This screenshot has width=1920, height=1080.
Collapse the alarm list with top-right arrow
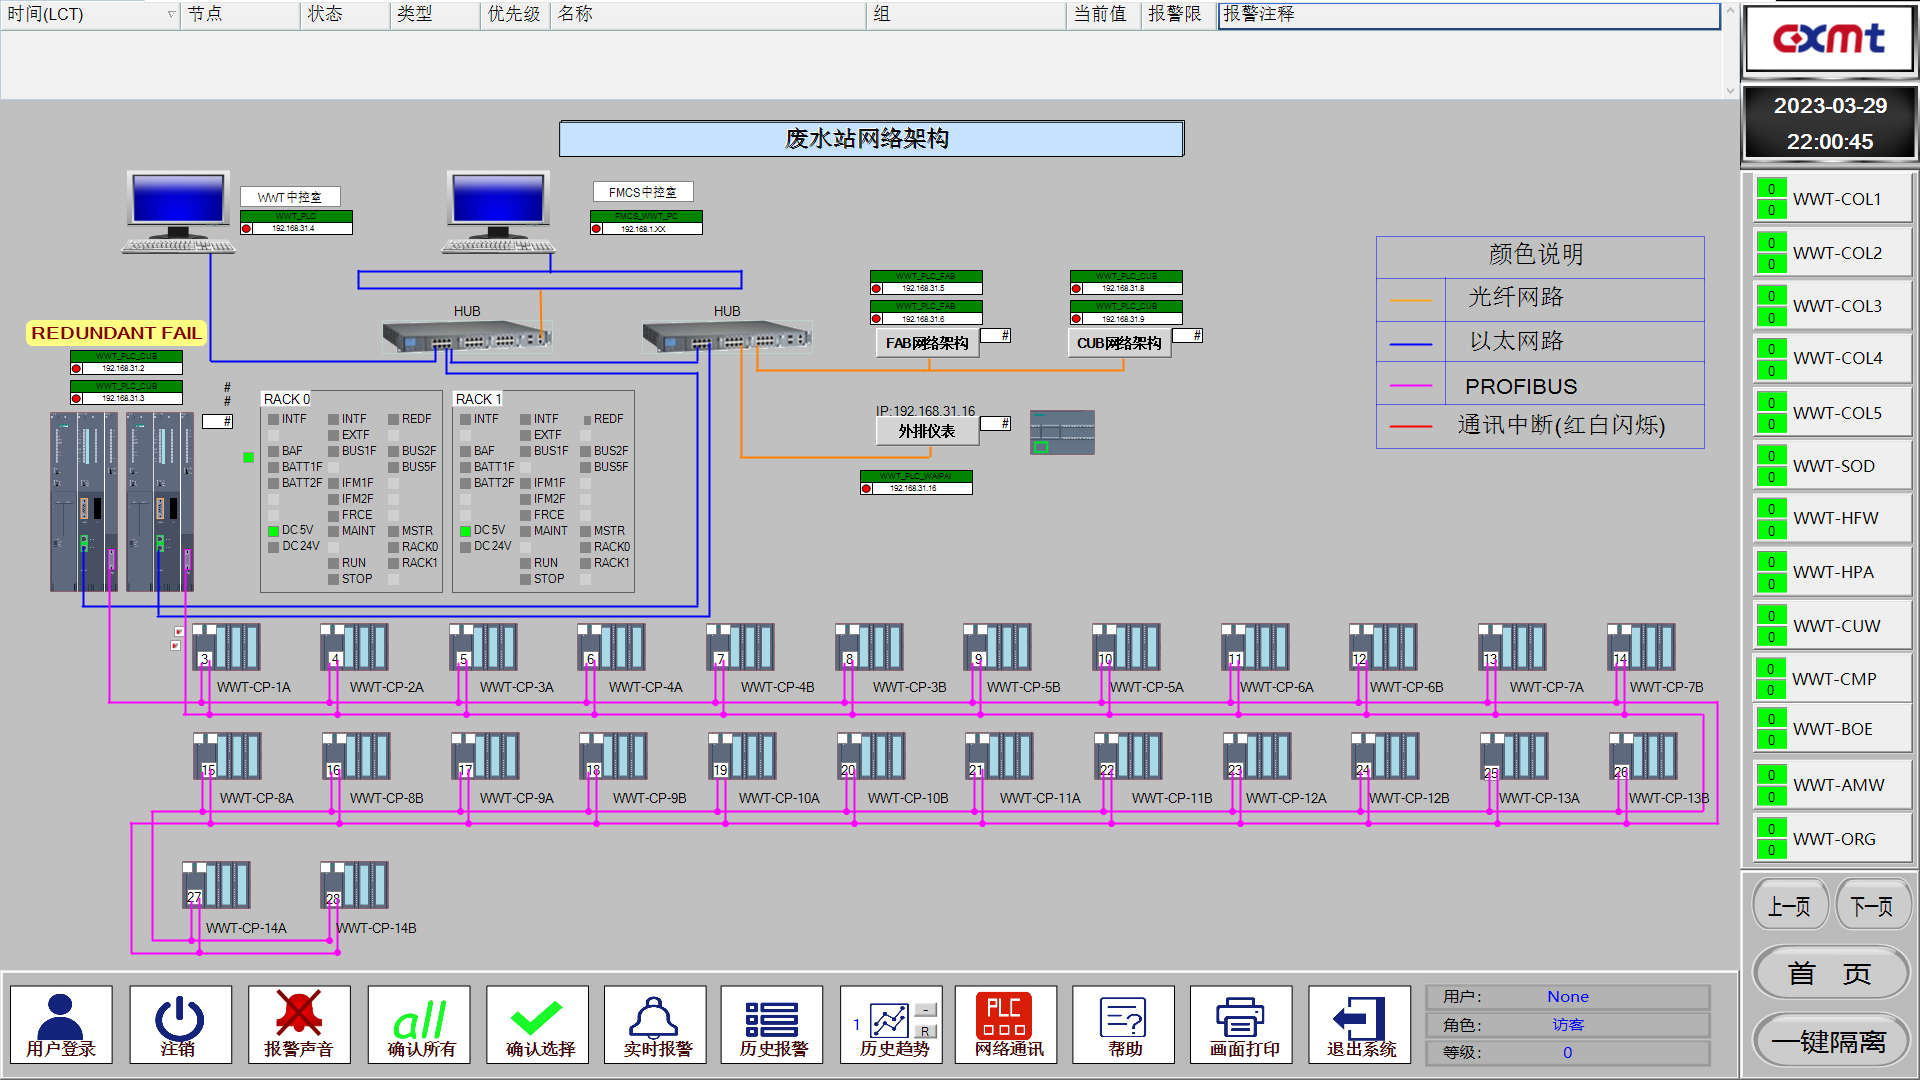click(x=1731, y=12)
